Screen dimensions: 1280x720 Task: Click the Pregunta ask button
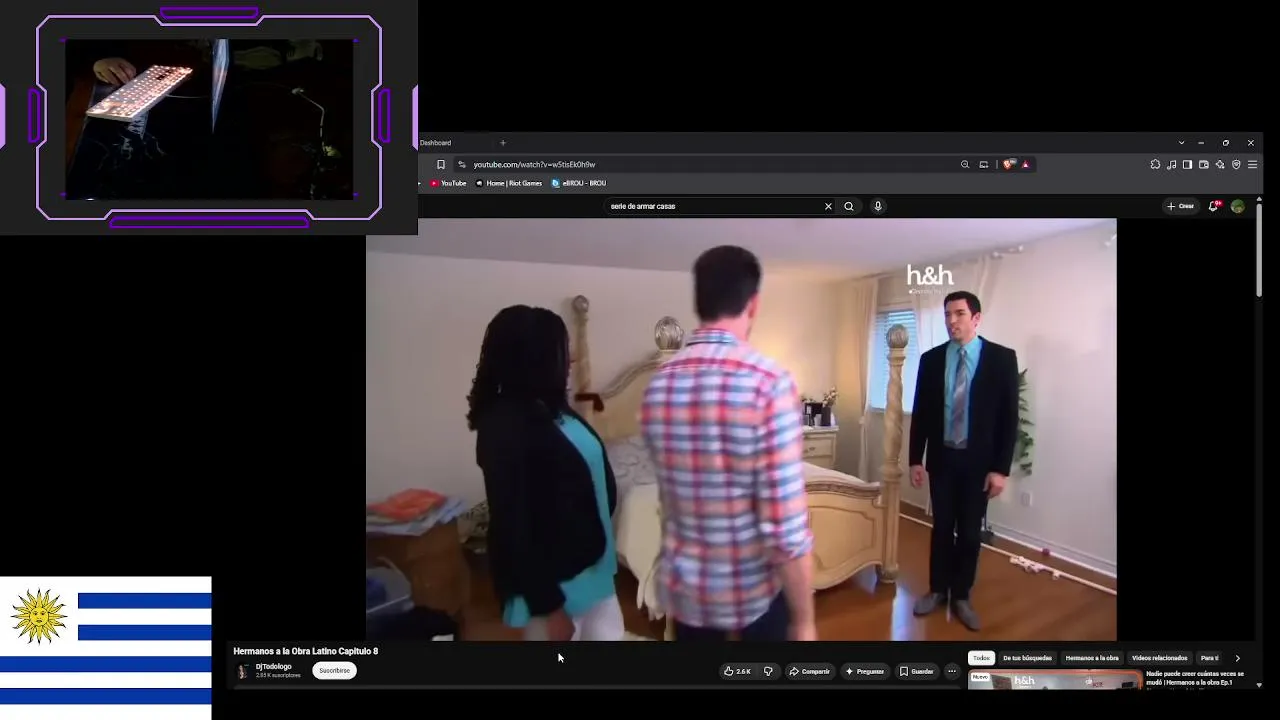point(864,672)
